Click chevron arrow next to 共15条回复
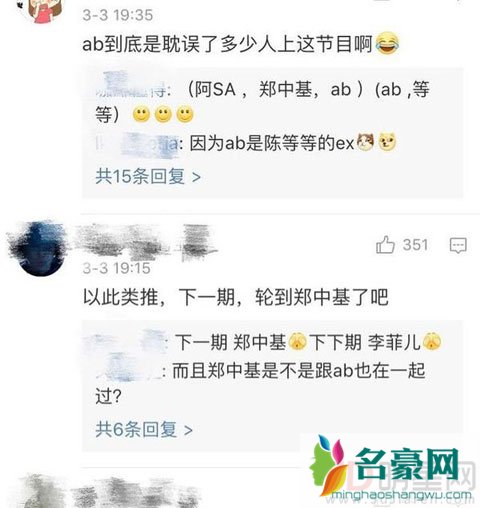This screenshot has height=508, width=480. click(197, 177)
